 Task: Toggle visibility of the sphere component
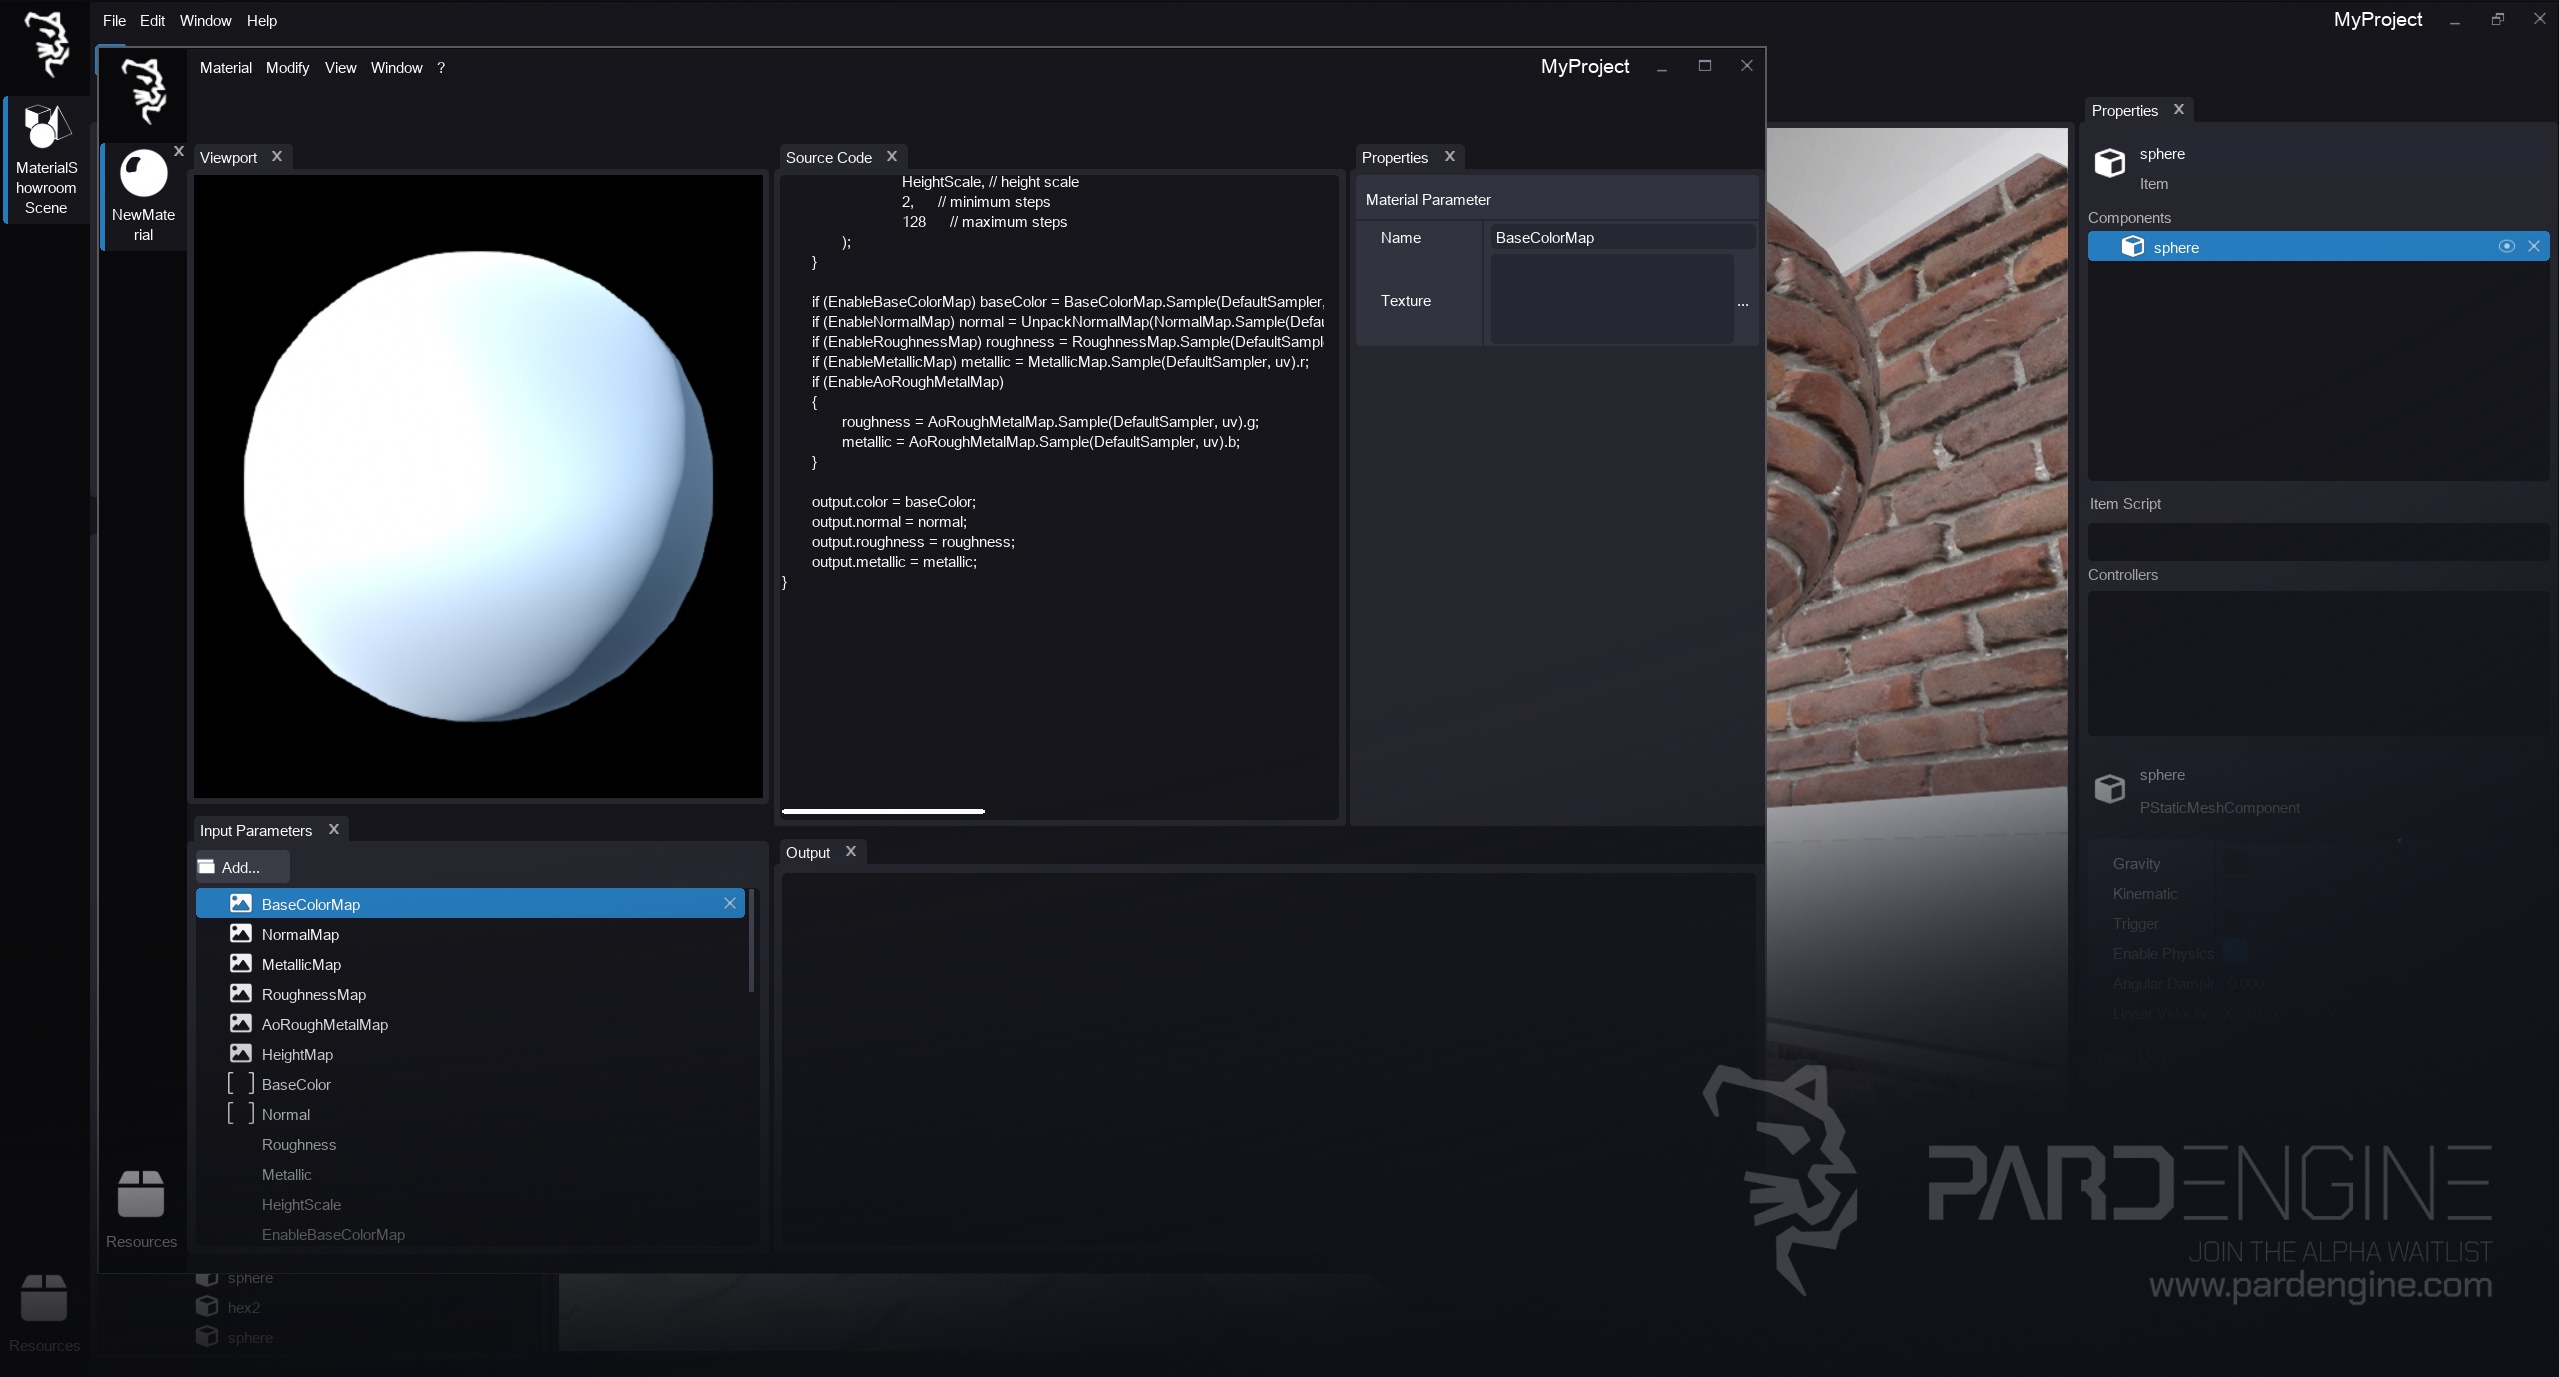[2507, 246]
